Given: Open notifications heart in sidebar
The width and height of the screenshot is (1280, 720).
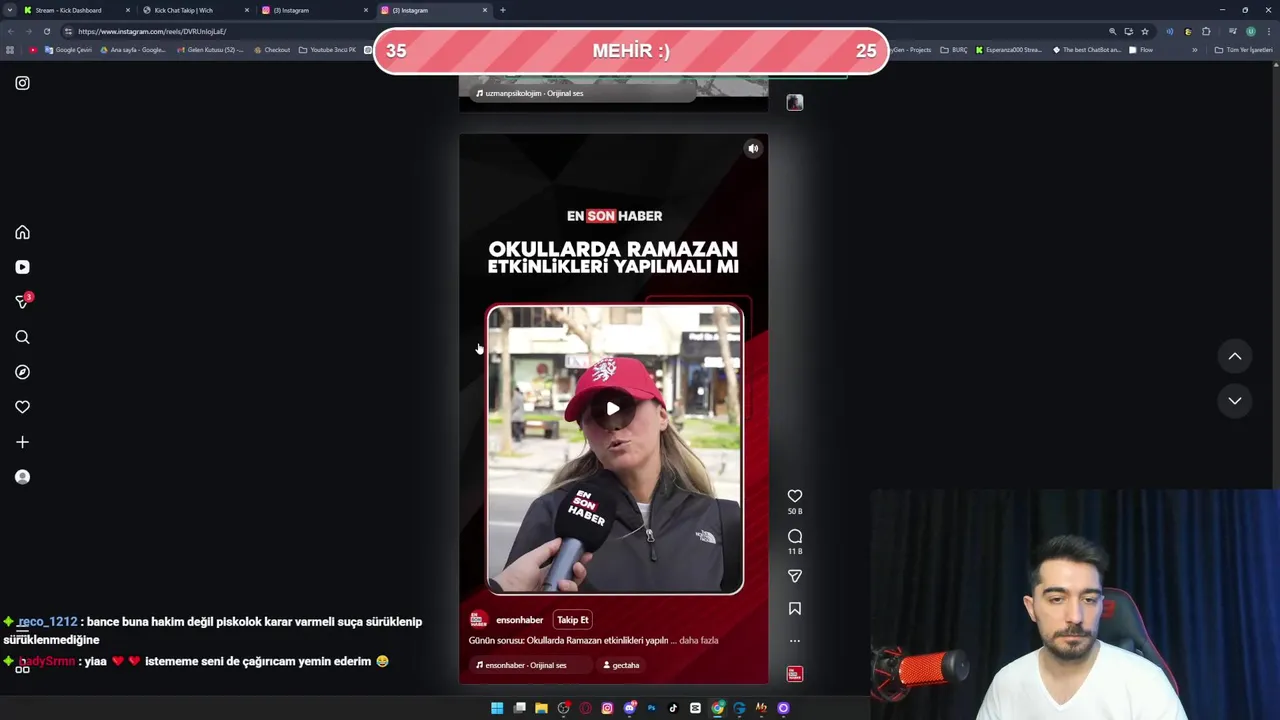Looking at the screenshot, I should pos(22,407).
